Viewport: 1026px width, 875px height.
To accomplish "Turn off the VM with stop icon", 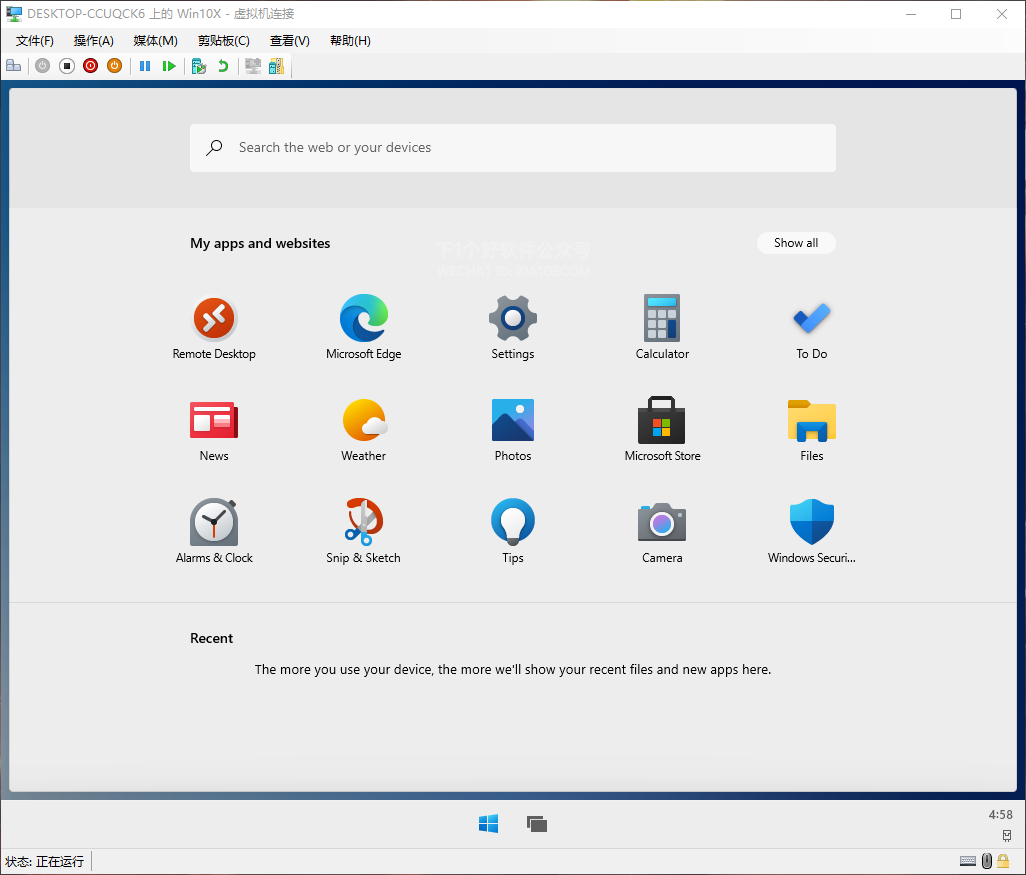I will click(x=67, y=66).
